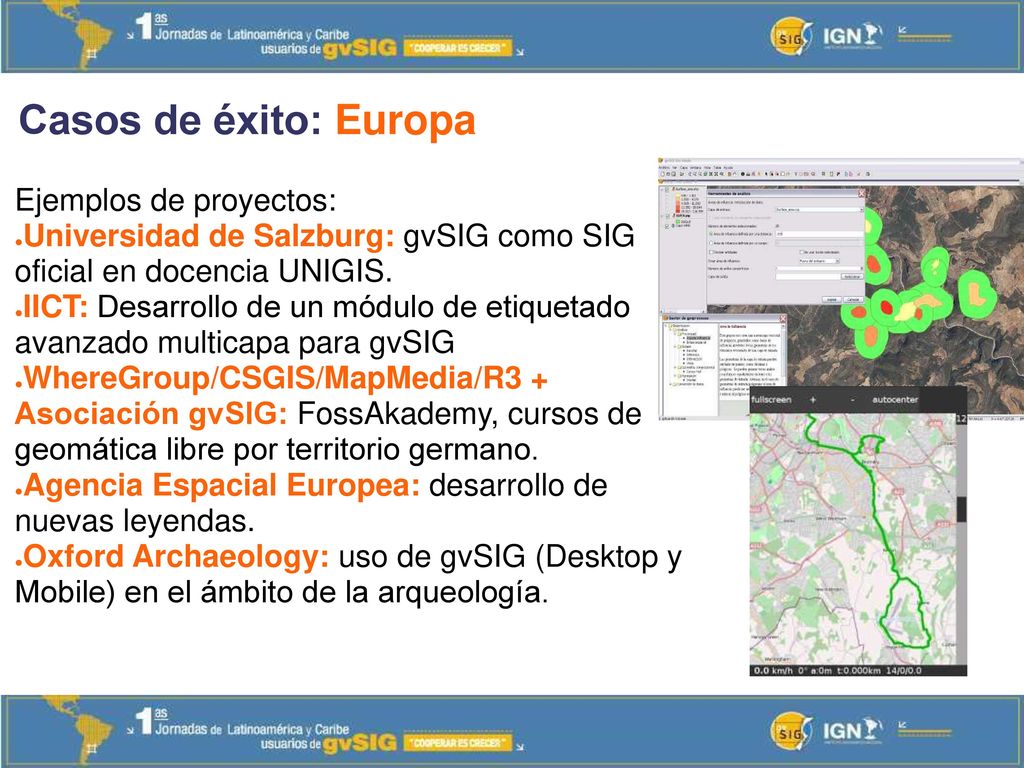Click the Agencia Espacial Europea heading

[222, 485]
